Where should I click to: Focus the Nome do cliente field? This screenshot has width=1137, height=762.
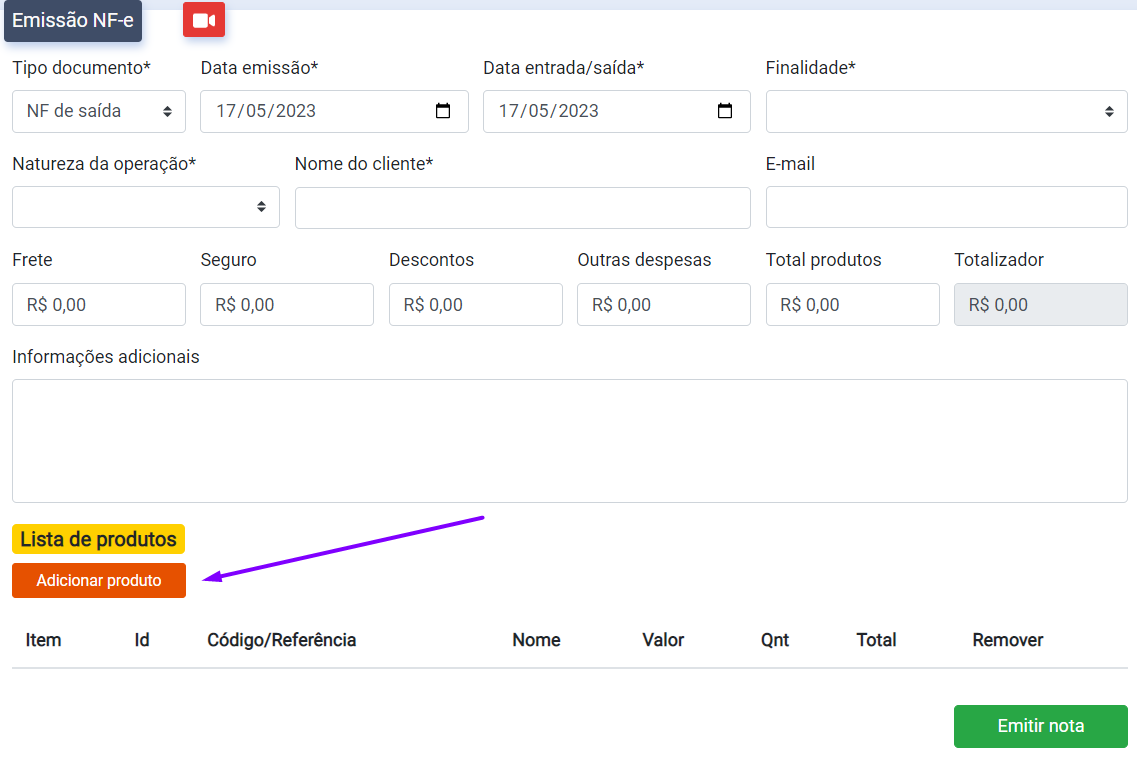(x=522, y=207)
